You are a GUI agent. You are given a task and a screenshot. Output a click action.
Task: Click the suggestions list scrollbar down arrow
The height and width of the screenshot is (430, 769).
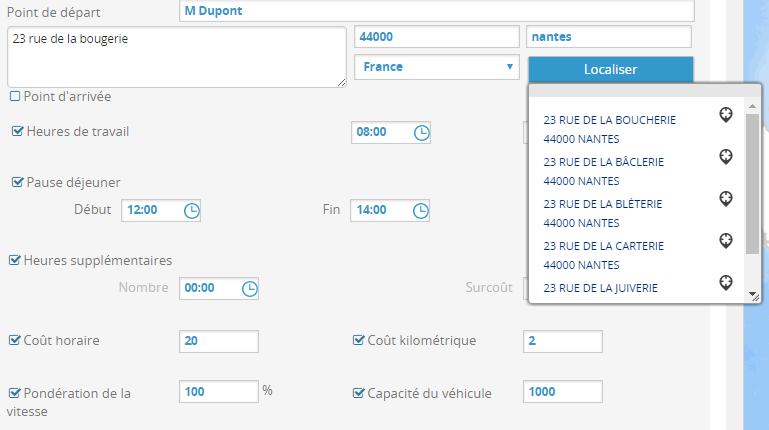pos(753,295)
